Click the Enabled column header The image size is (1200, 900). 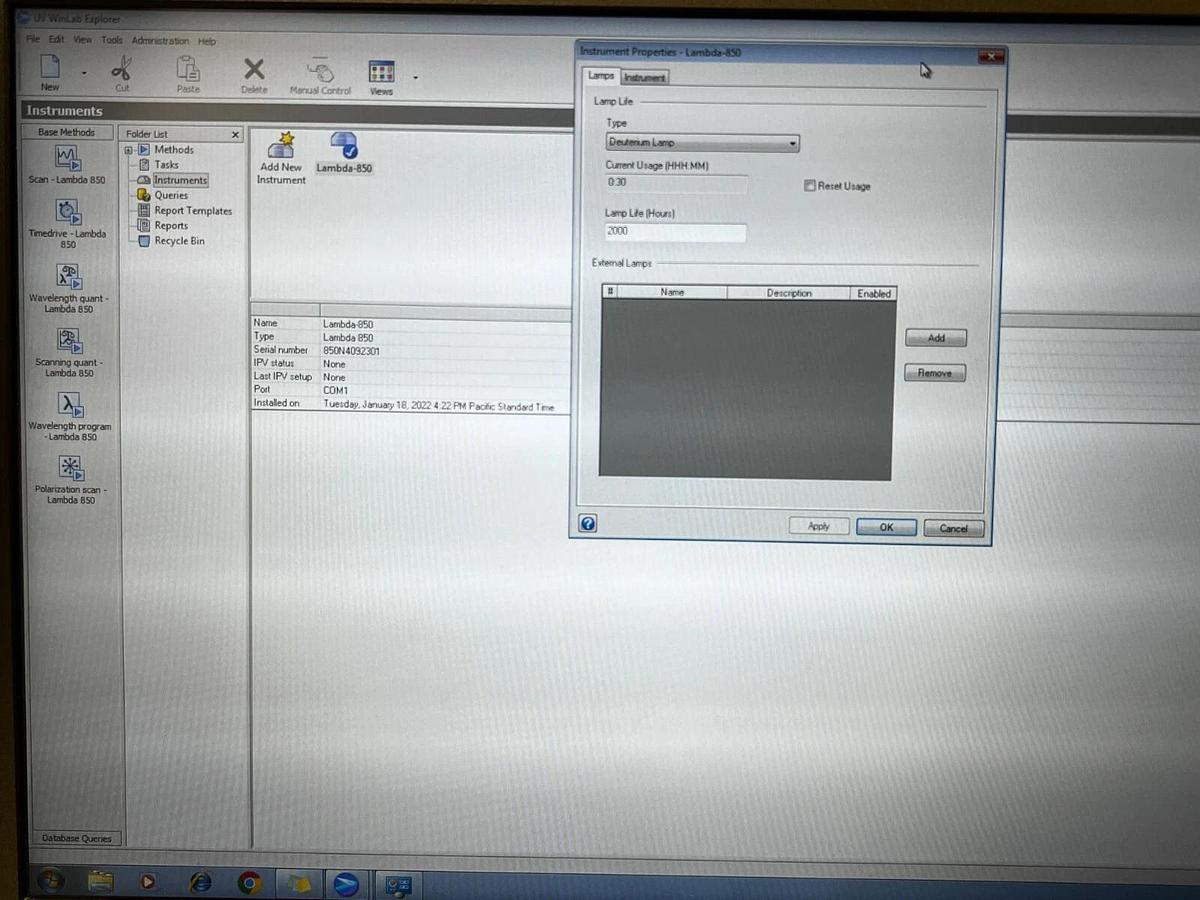pos(873,293)
